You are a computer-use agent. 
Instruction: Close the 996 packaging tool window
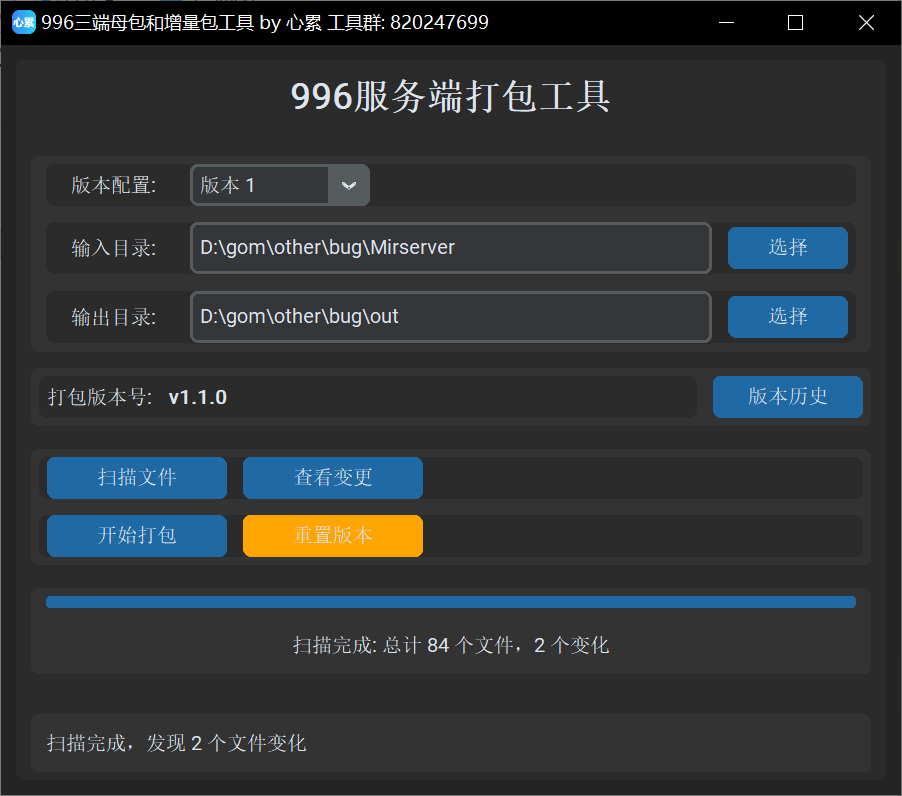click(x=866, y=22)
